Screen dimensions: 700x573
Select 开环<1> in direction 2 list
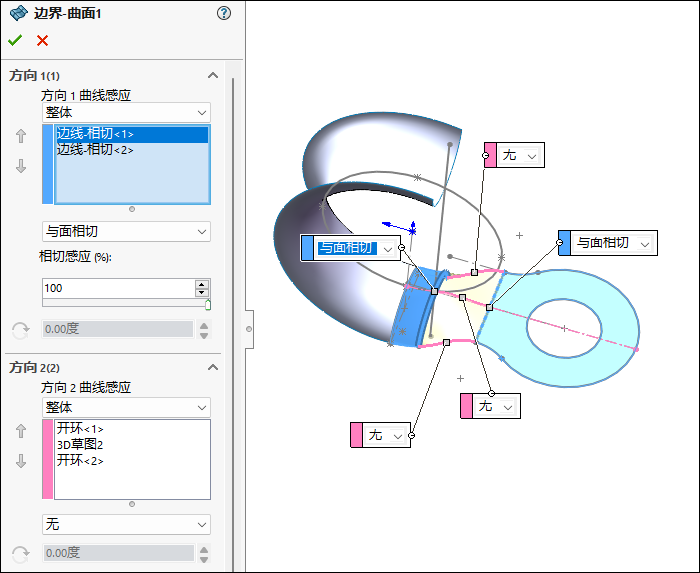80,428
